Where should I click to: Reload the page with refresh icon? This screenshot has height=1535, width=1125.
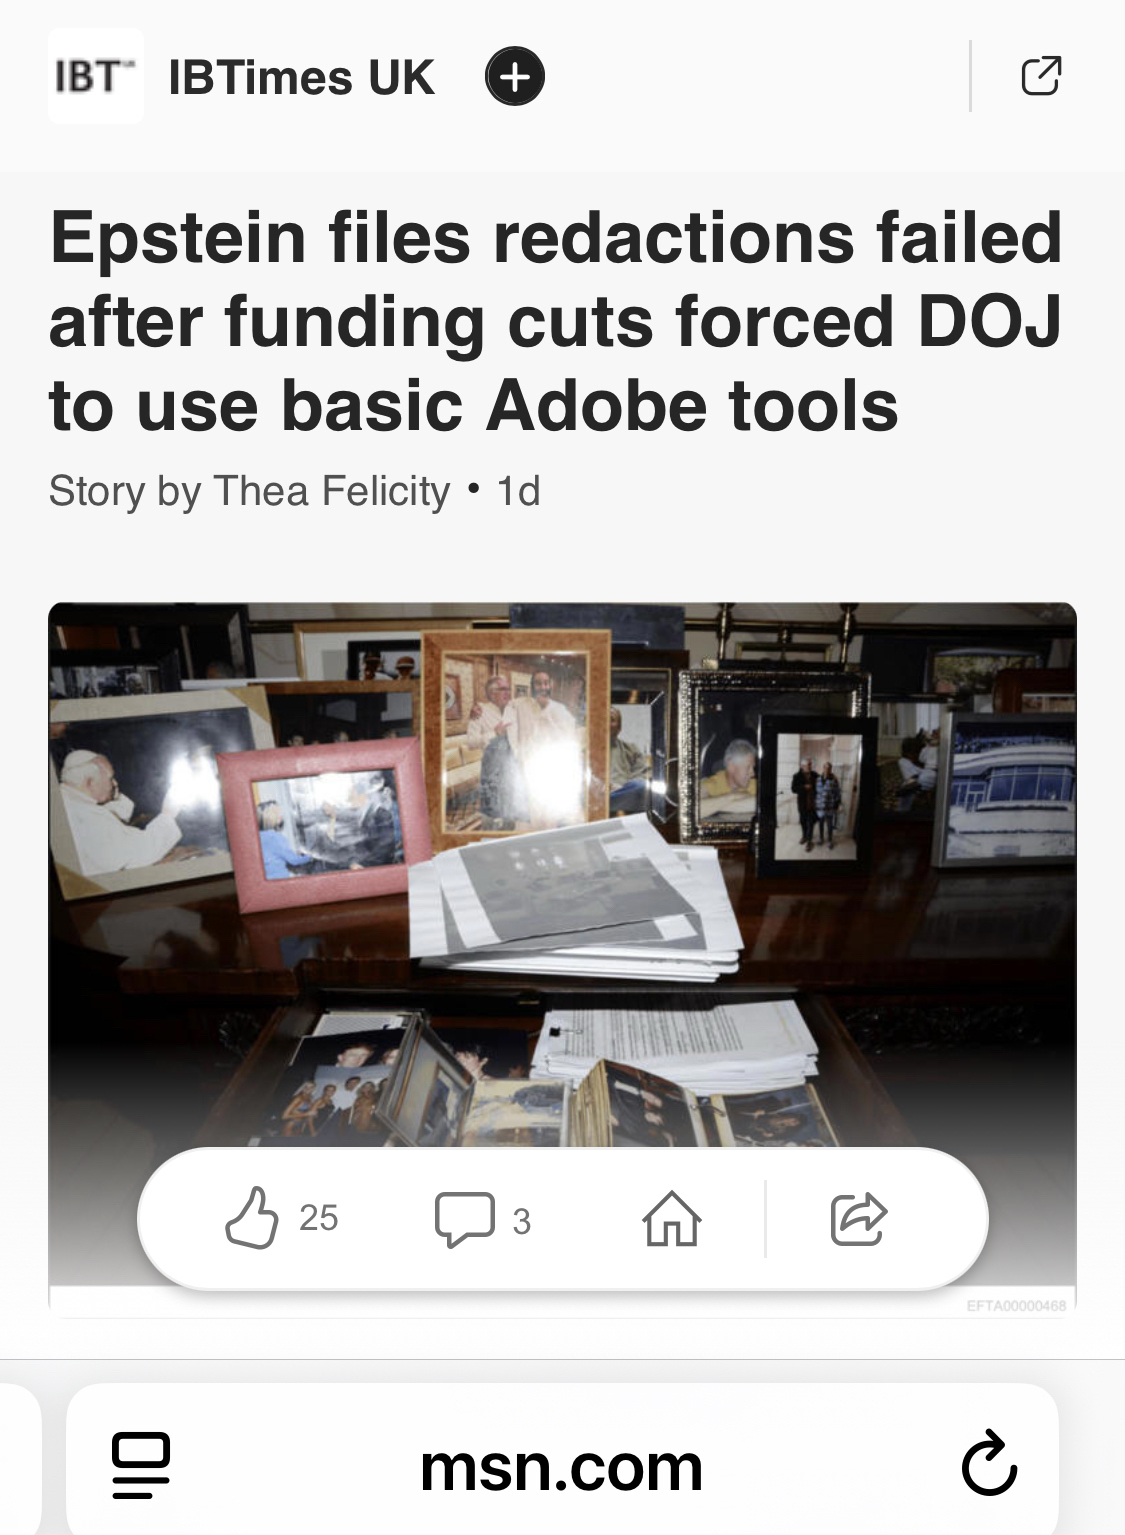pyautogui.click(x=989, y=1464)
